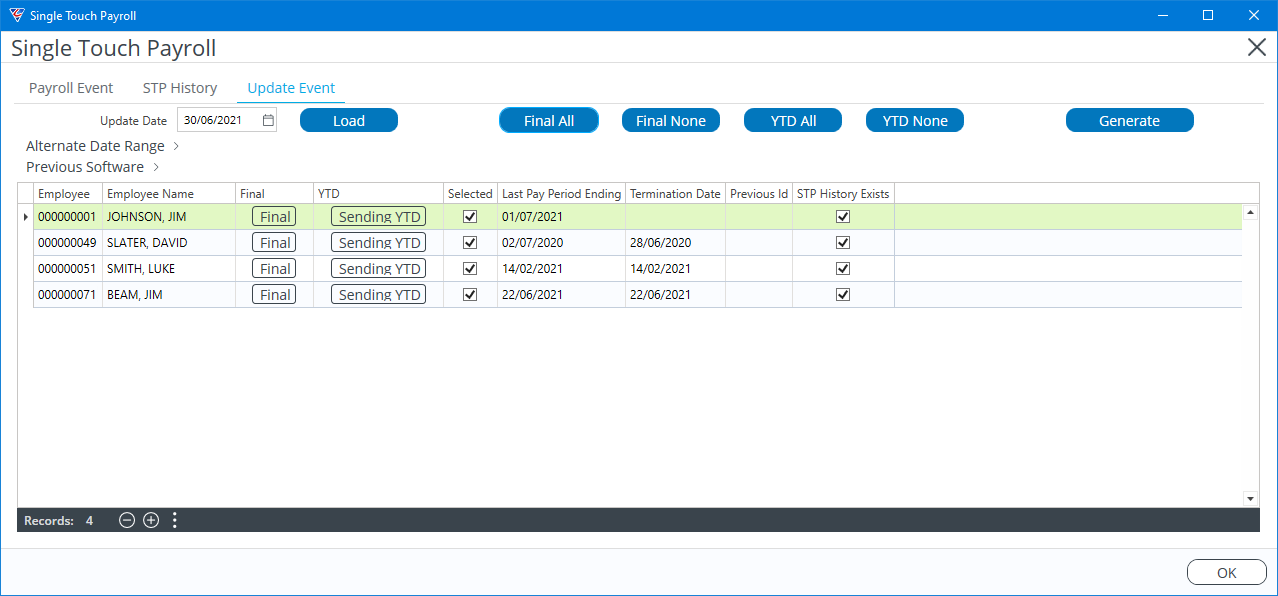The width and height of the screenshot is (1278, 596).
Task: Click the grid scroll up arrow
Action: click(1250, 212)
